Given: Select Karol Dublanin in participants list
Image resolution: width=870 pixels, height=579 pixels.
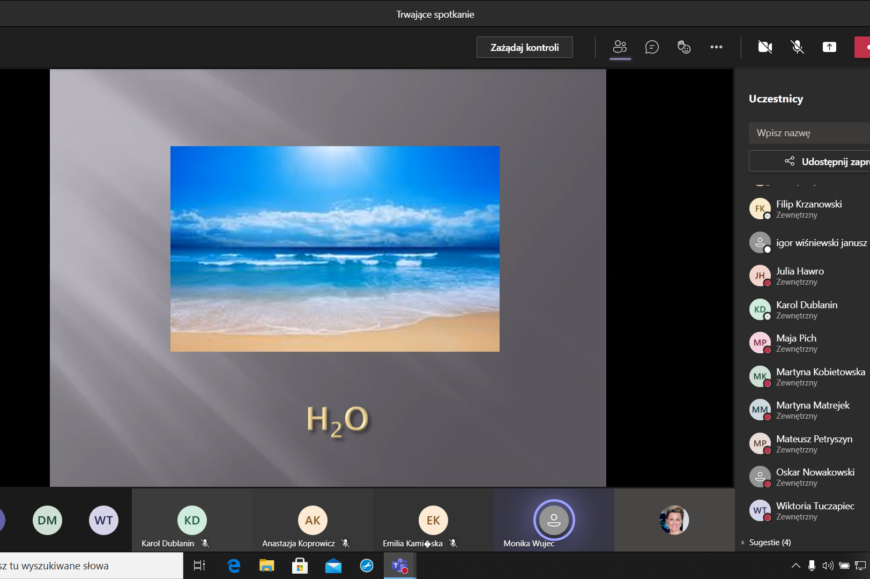Looking at the screenshot, I should point(809,309).
